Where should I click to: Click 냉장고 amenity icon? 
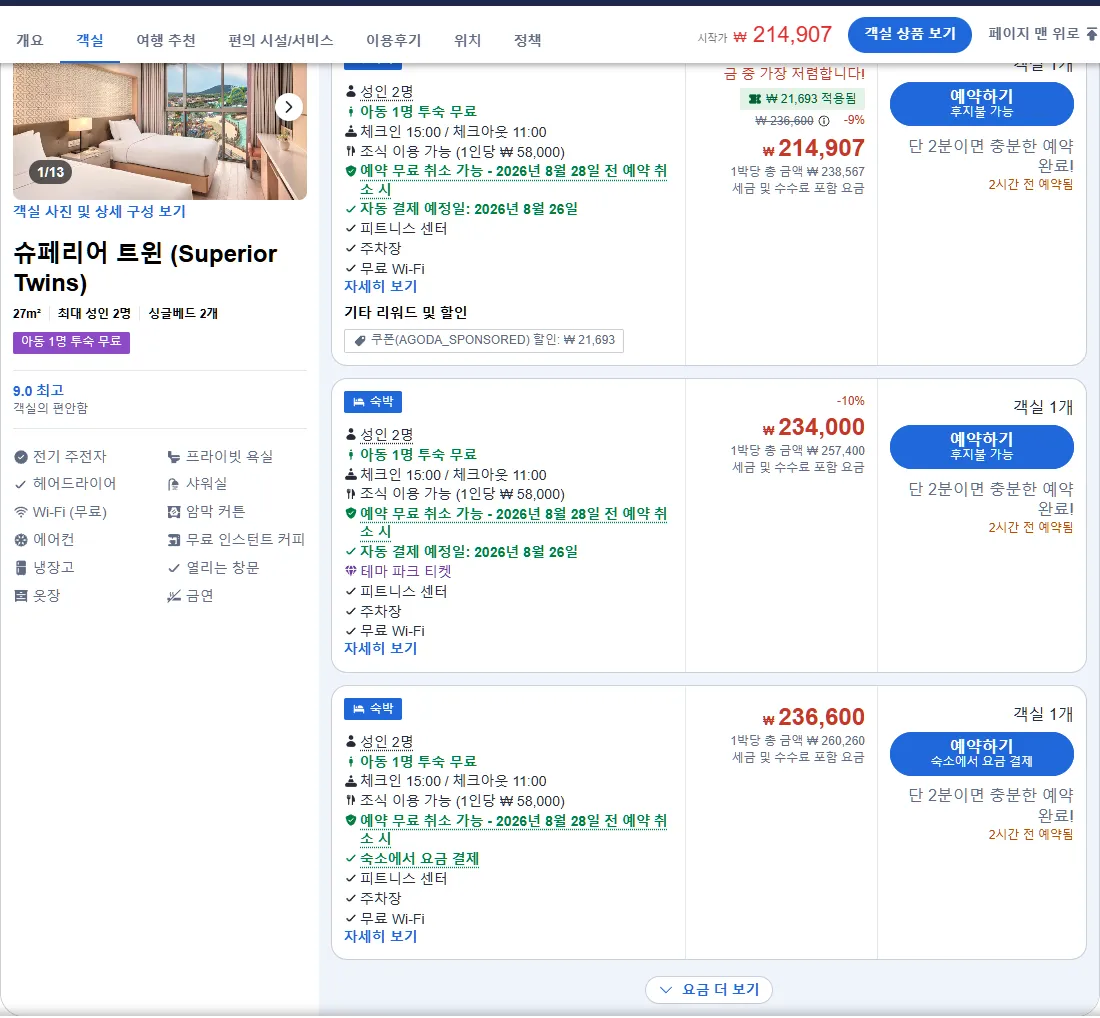[21, 568]
